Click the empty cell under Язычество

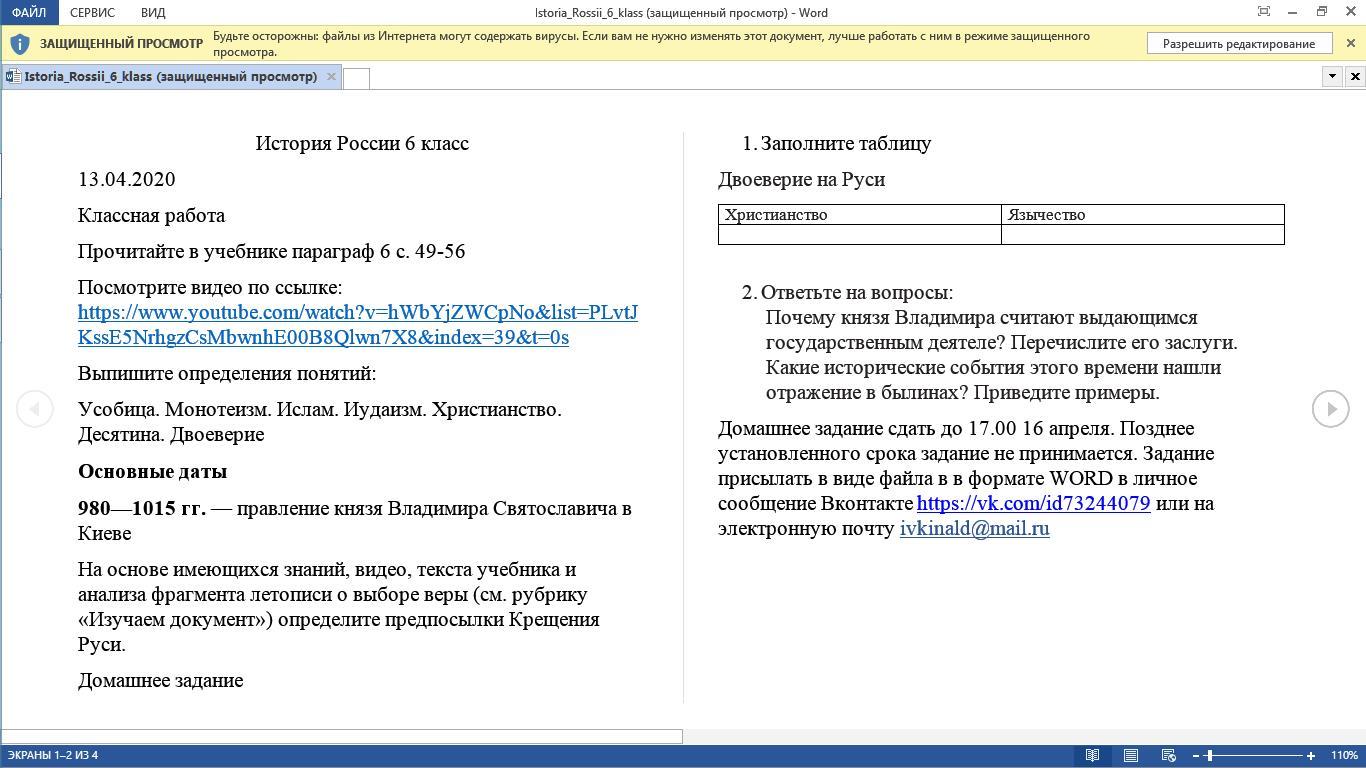click(x=1143, y=234)
